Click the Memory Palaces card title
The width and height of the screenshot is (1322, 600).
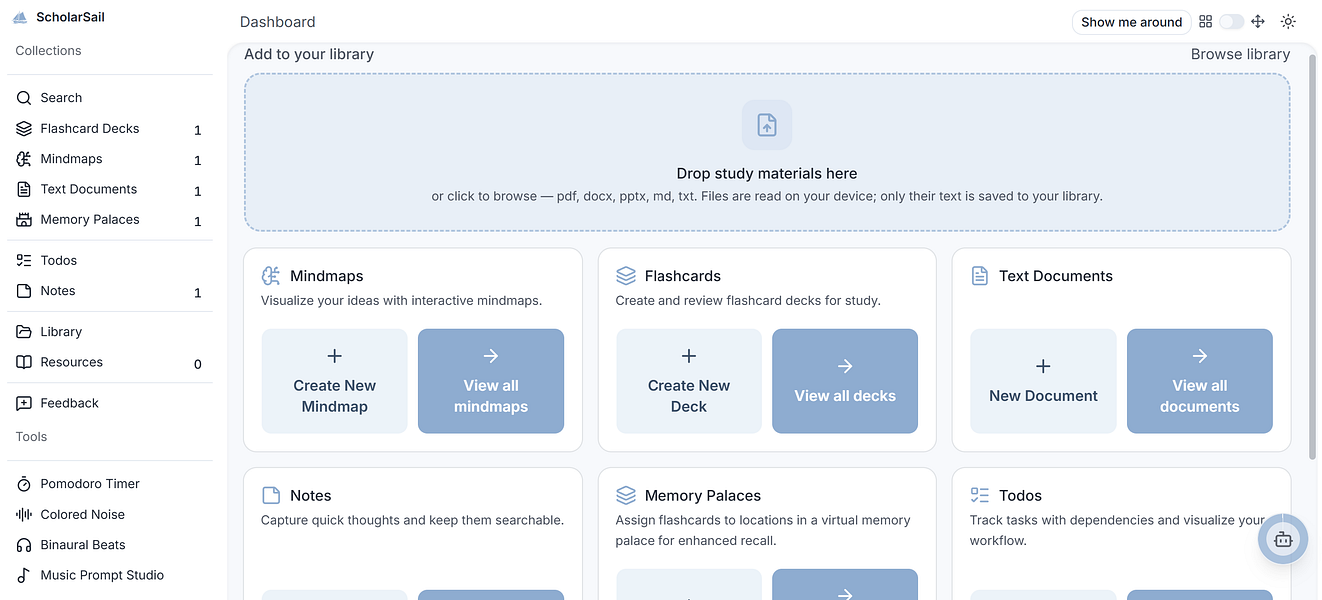[703, 496]
